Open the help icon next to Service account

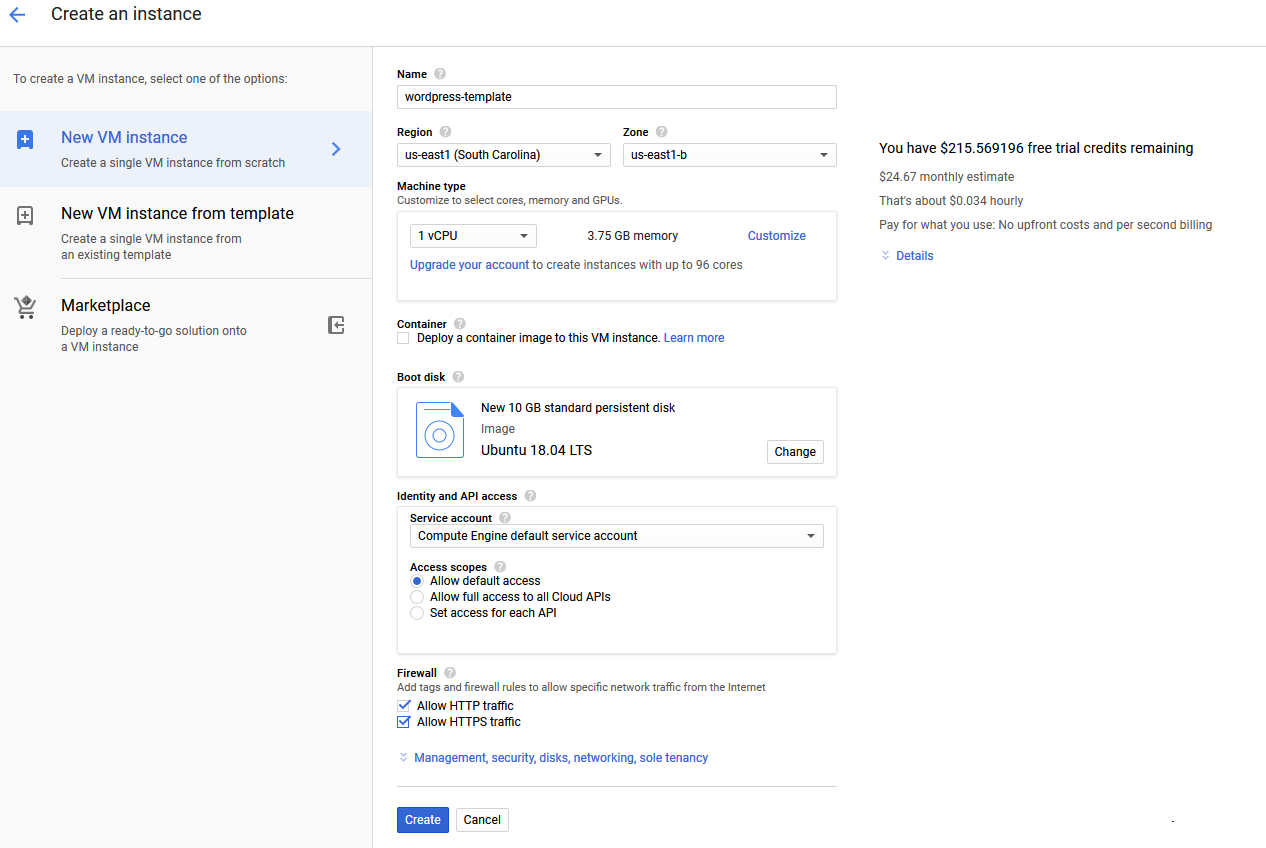tap(505, 518)
